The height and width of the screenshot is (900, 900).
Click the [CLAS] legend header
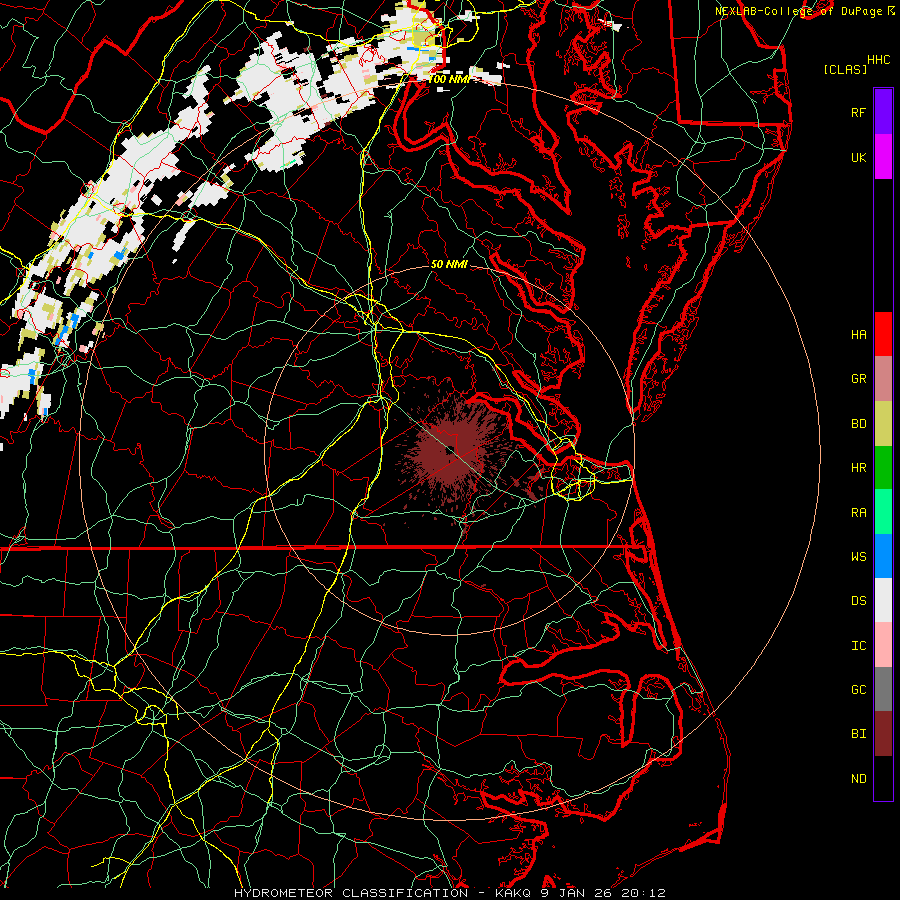(x=845, y=69)
